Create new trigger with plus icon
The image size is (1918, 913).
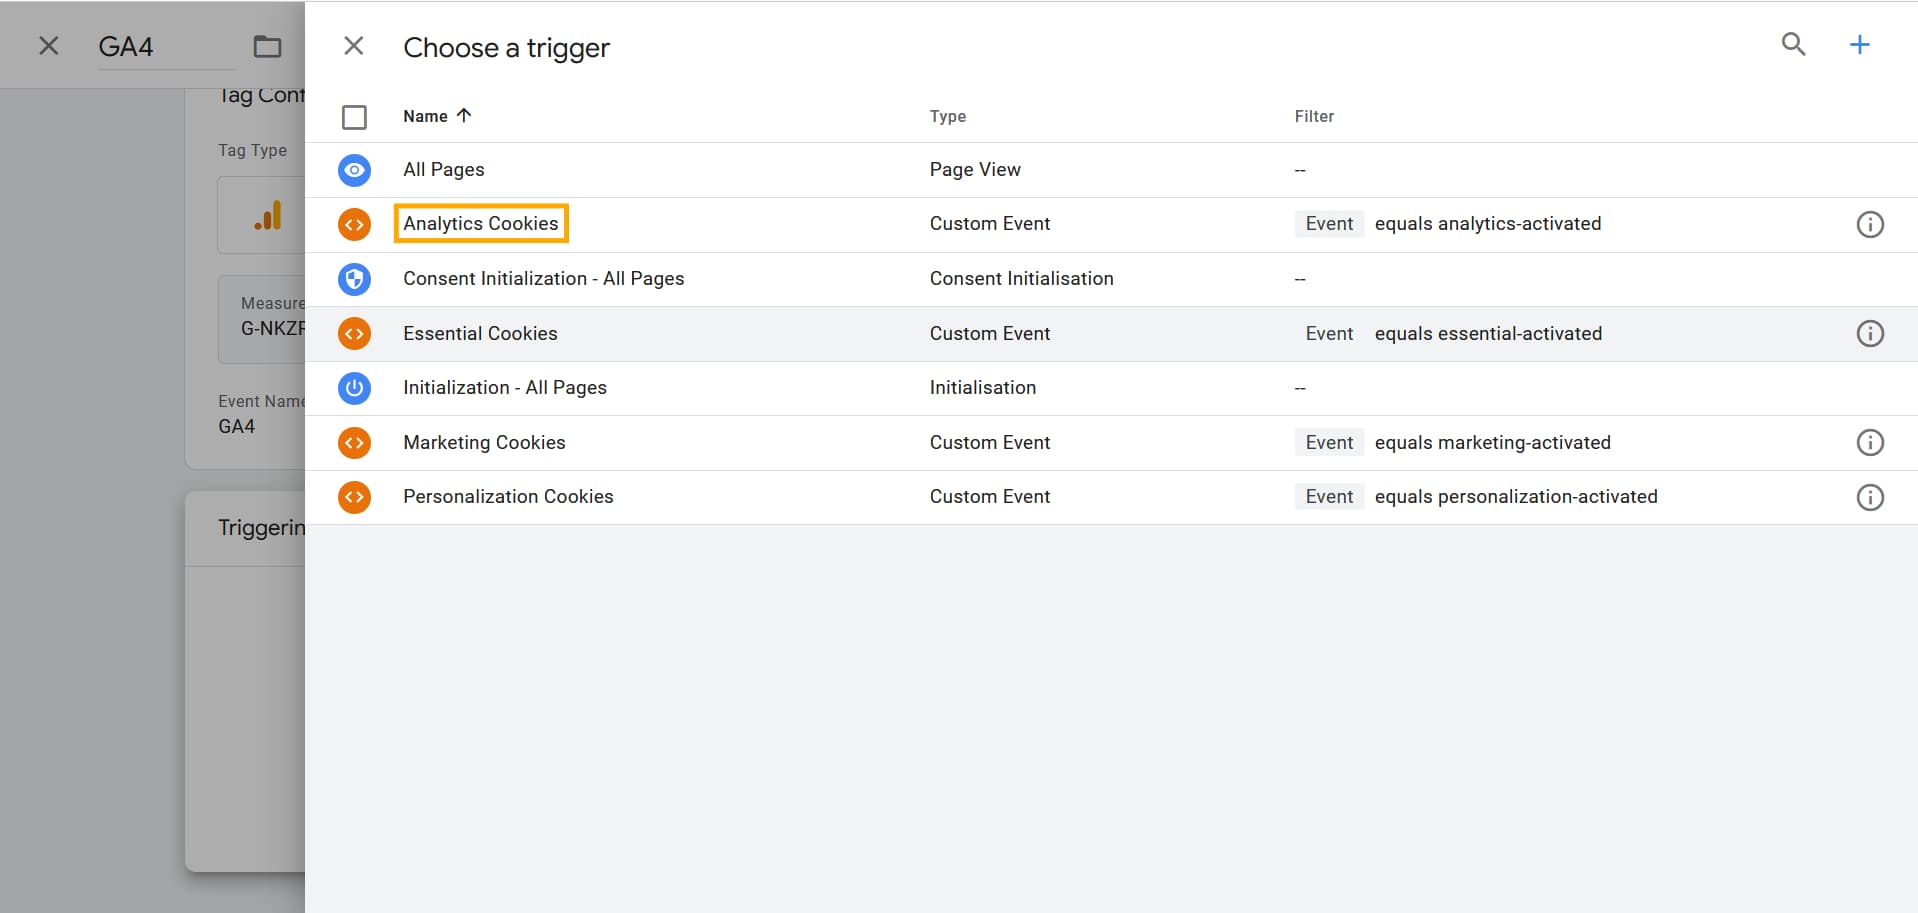[x=1859, y=44]
